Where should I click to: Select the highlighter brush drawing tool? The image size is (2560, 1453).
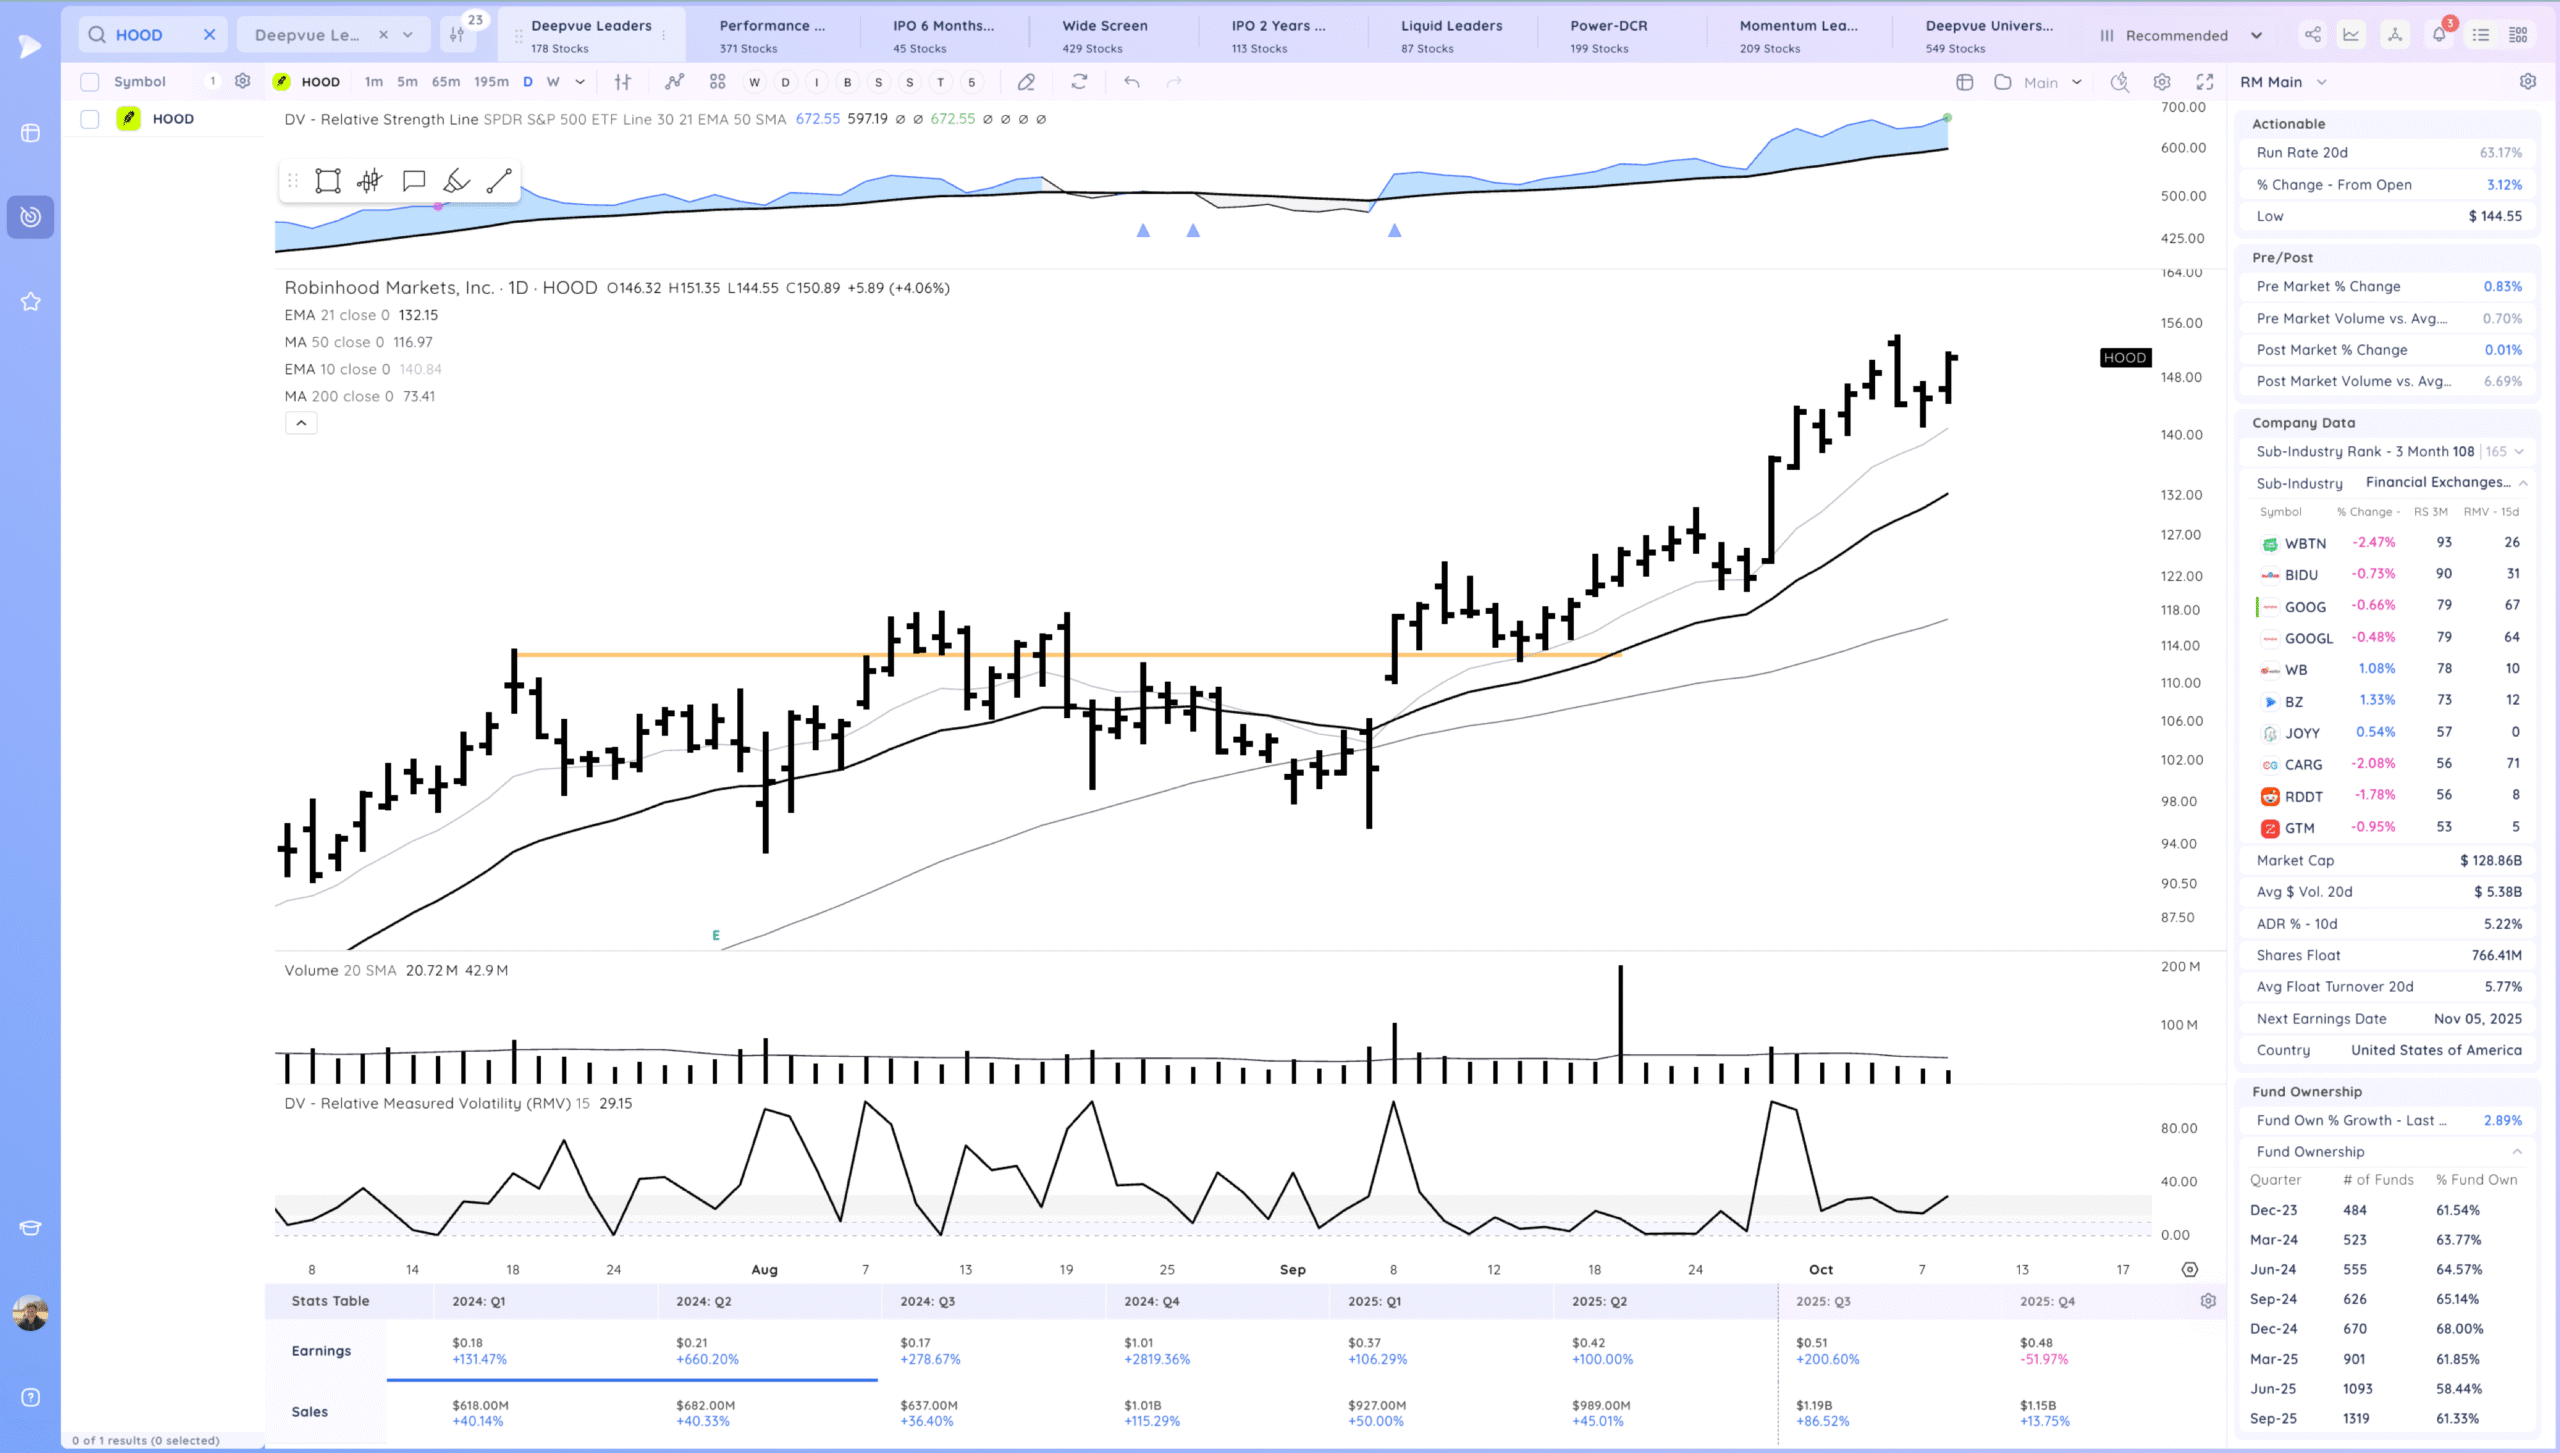pyautogui.click(x=456, y=181)
